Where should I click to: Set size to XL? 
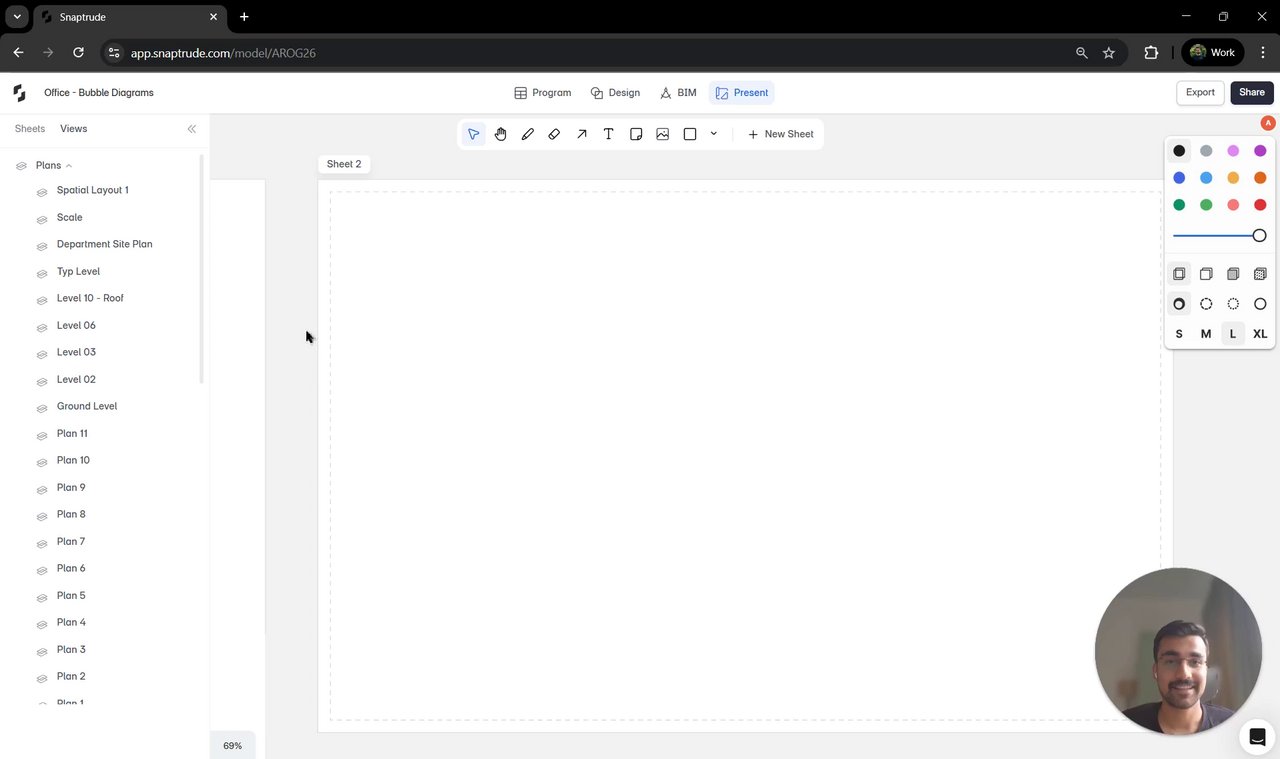click(1260, 334)
